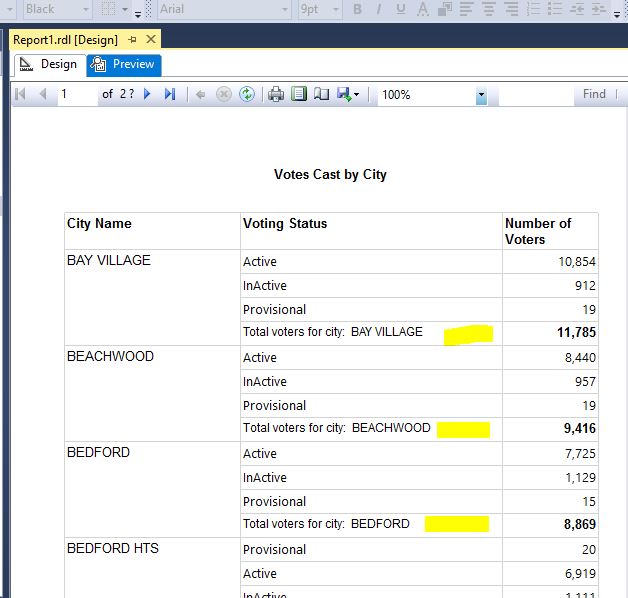The width and height of the screenshot is (628, 598).
Task: Close the Report1.rdl document tab
Action: click(x=151, y=40)
